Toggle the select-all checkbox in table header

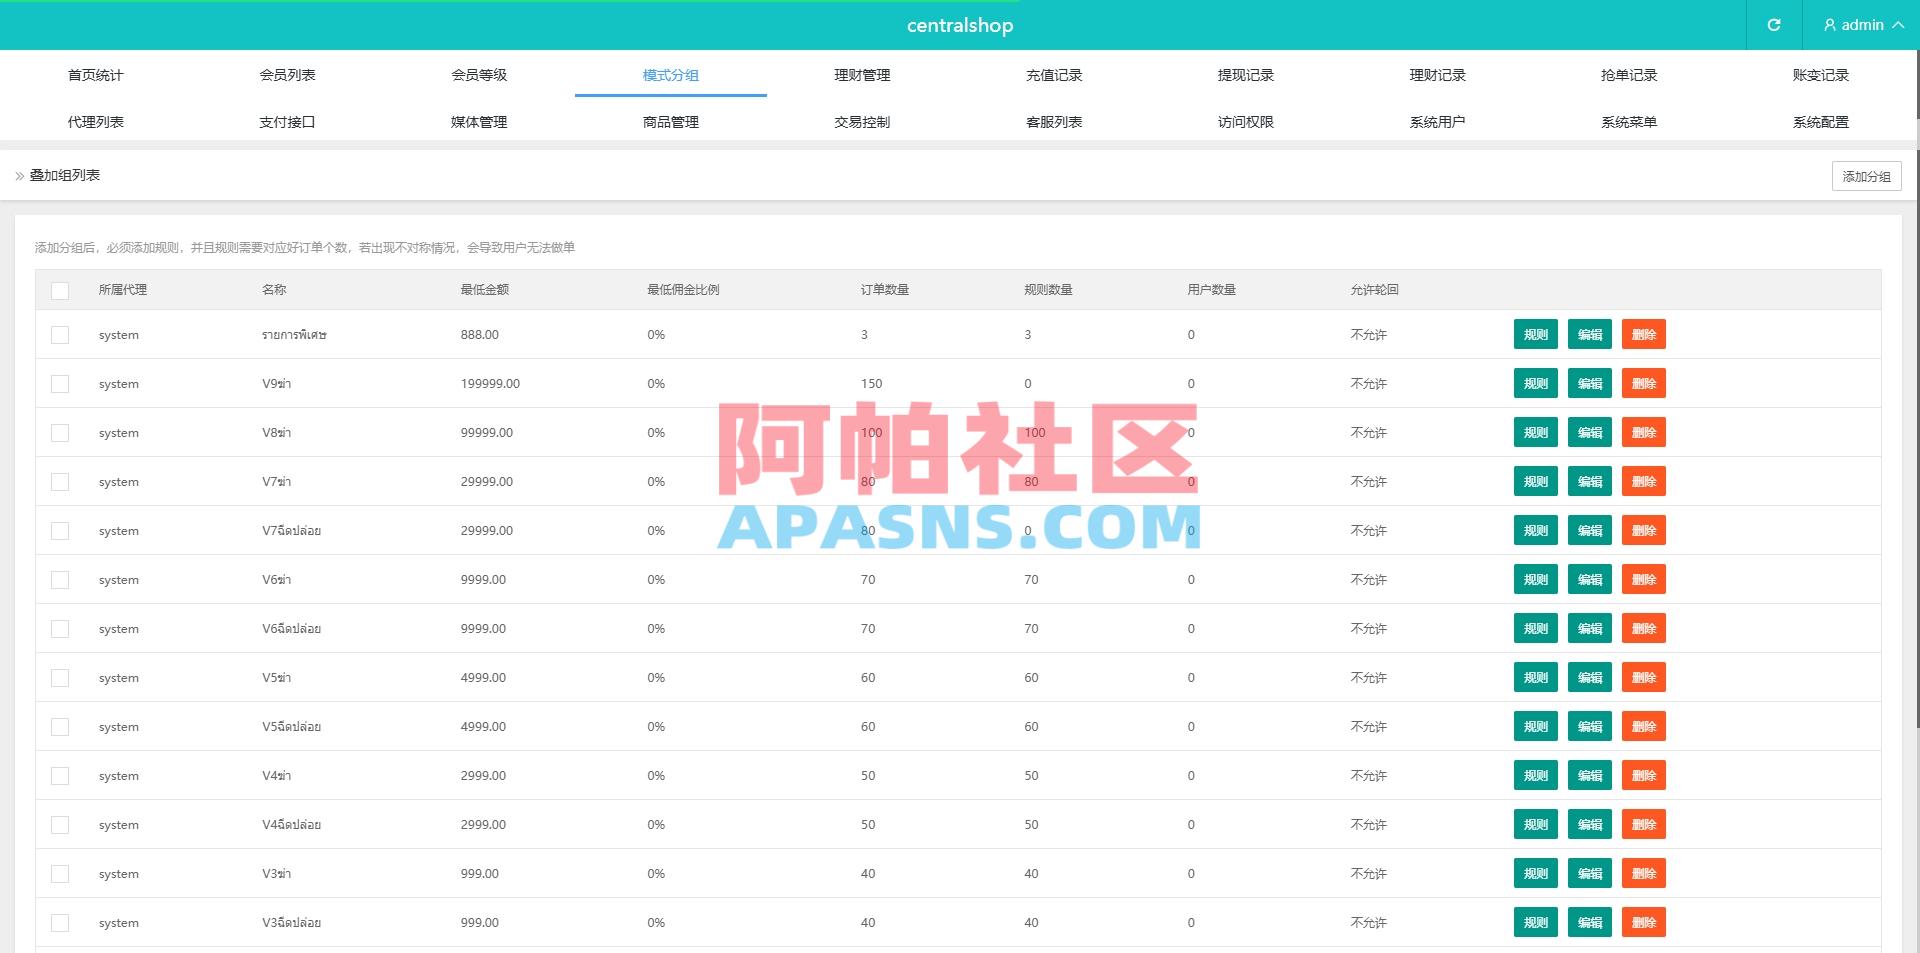[60, 290]
